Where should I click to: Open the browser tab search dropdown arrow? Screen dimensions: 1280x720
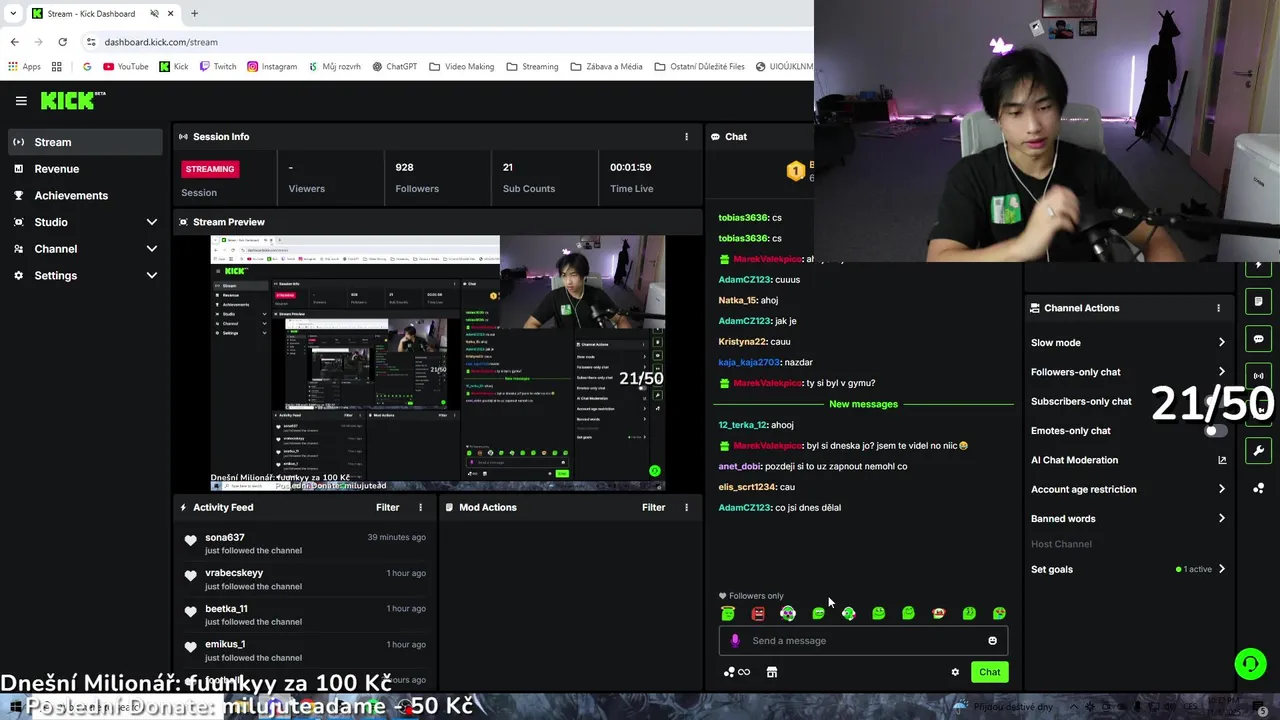pos(13,14)
